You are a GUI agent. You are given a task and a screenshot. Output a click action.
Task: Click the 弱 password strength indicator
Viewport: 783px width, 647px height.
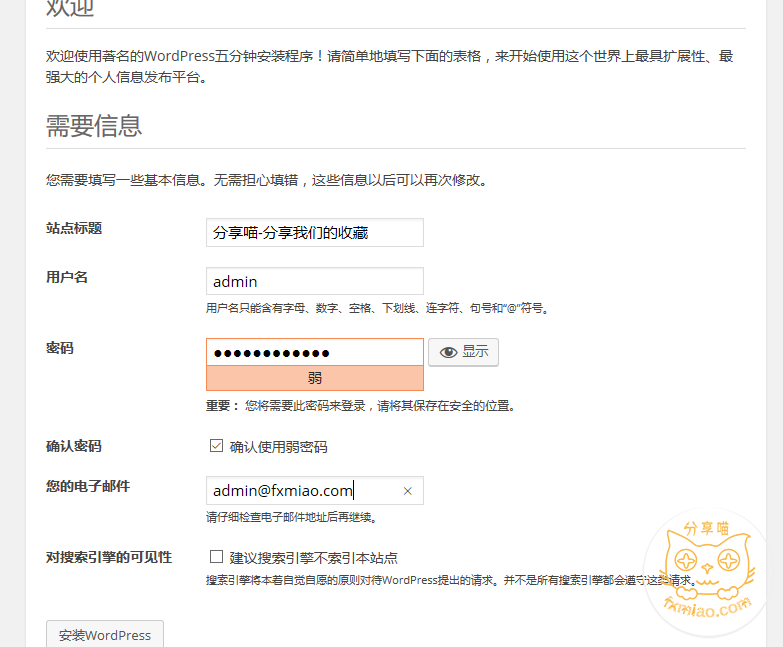tap(315, 378)
